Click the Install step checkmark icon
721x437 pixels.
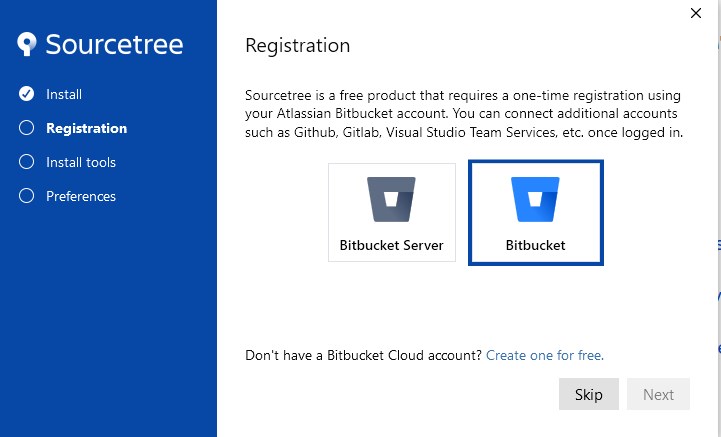tap(27, 94)
